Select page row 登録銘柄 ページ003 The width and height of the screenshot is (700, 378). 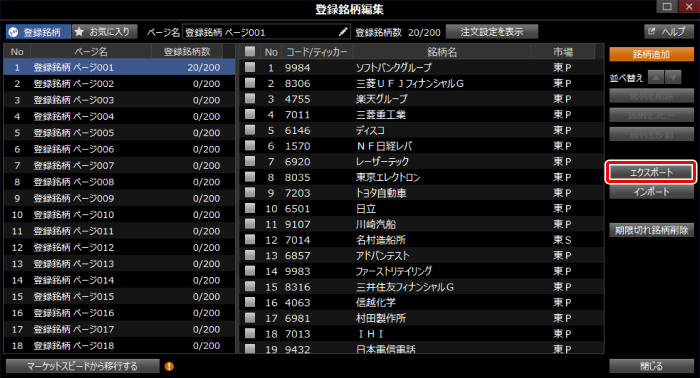point(119,100)
